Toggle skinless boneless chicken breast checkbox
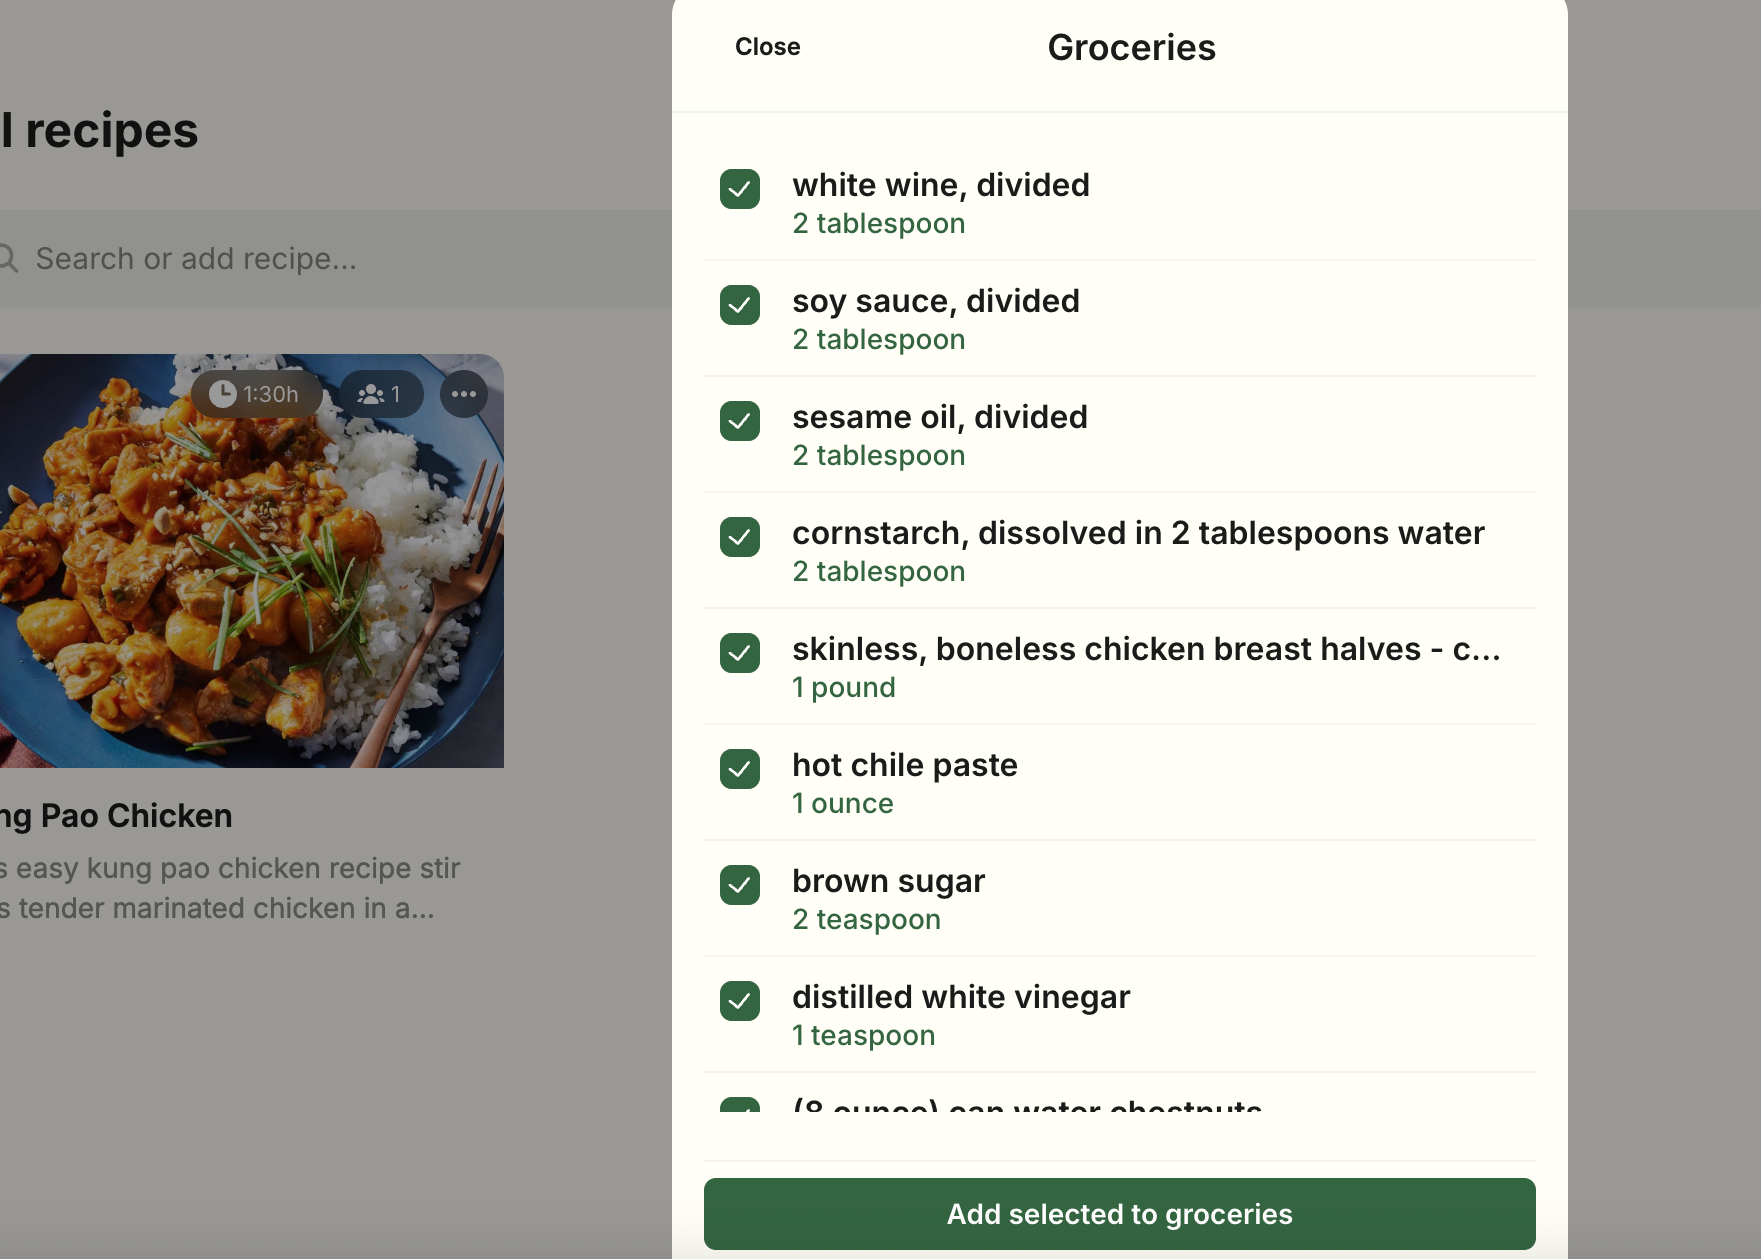Screen dimensions: 1762x1260 (740, 653)
